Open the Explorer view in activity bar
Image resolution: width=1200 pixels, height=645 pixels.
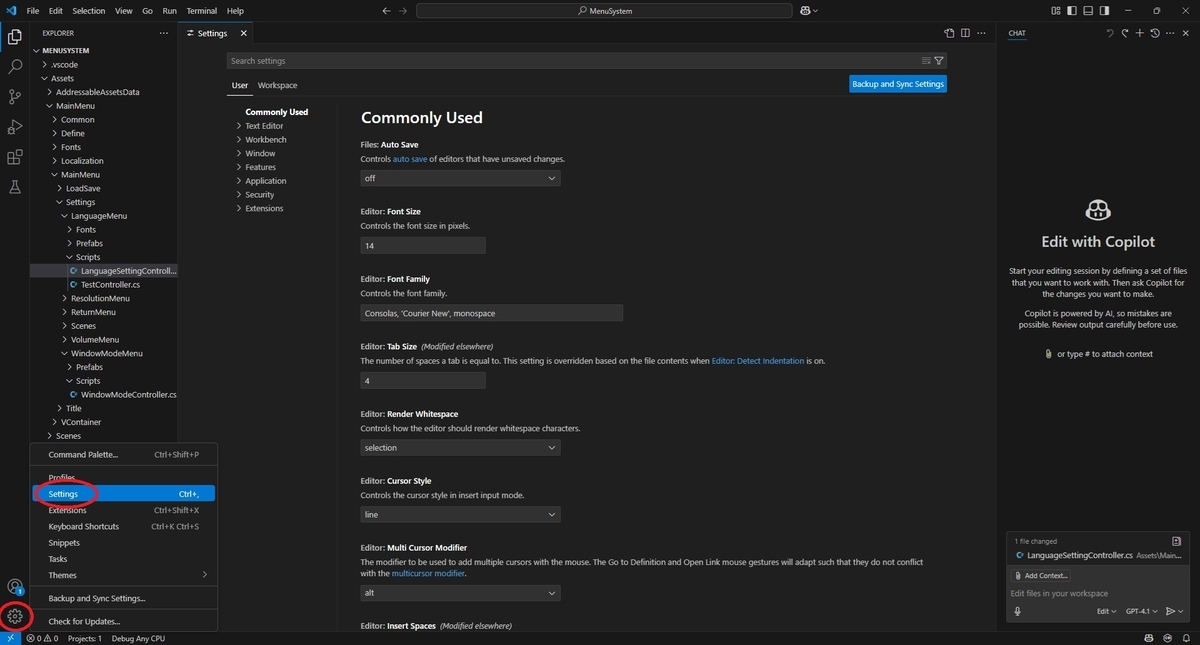coord(15,37)
